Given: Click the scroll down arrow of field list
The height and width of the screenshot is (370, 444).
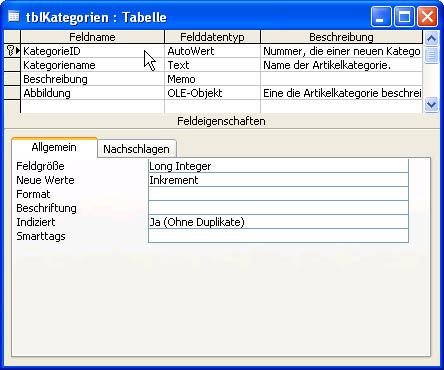Looking at the screenshot, I should [x=431, y=105].
